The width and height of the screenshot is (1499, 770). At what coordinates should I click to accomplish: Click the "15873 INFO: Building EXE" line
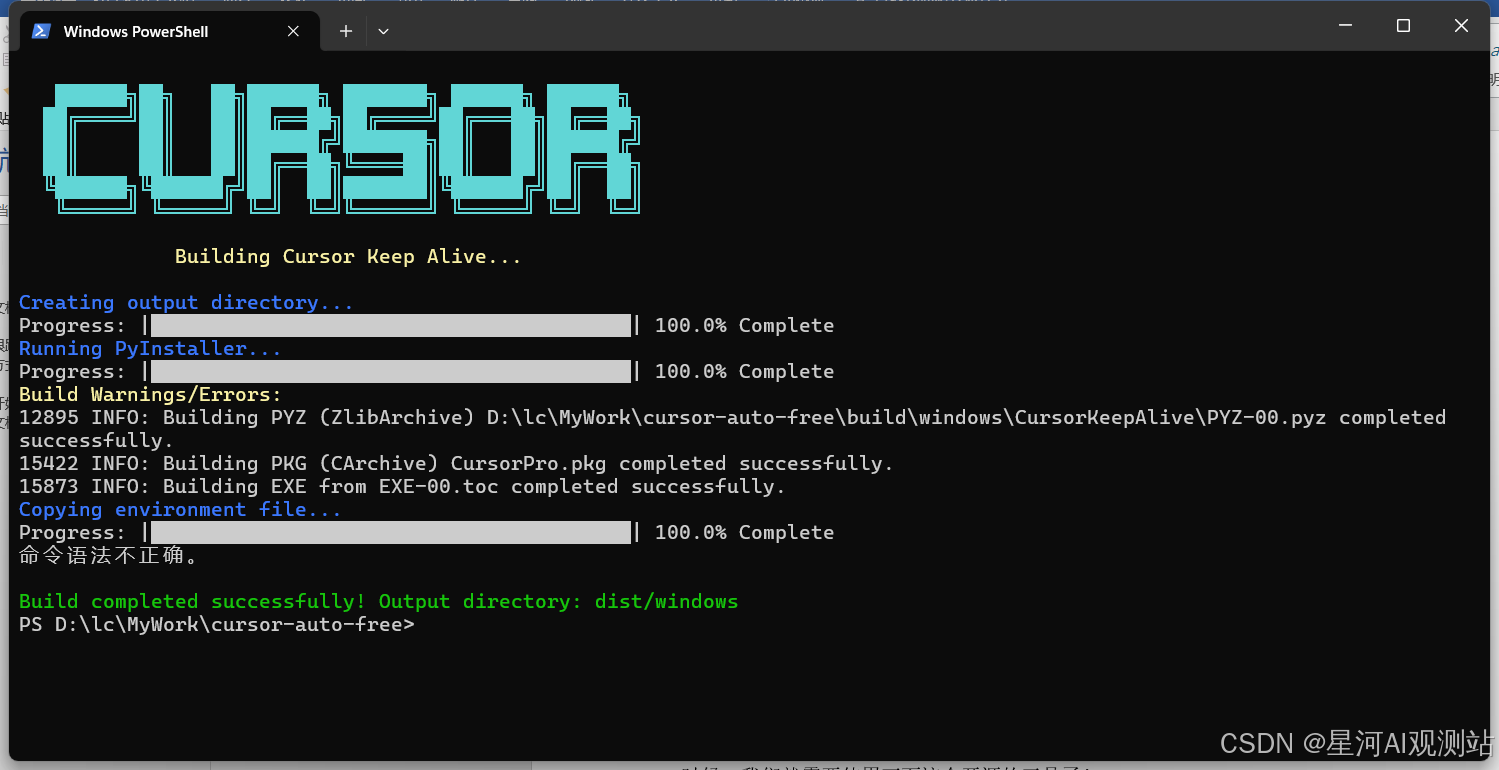pyautogui.click(x=402, y=486)
